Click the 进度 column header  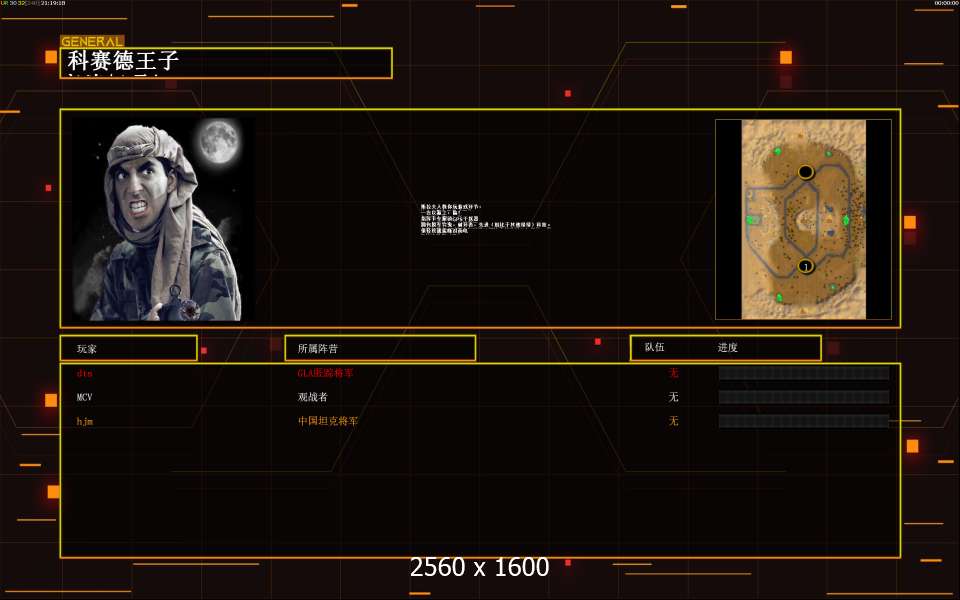(x=727, y=347)
